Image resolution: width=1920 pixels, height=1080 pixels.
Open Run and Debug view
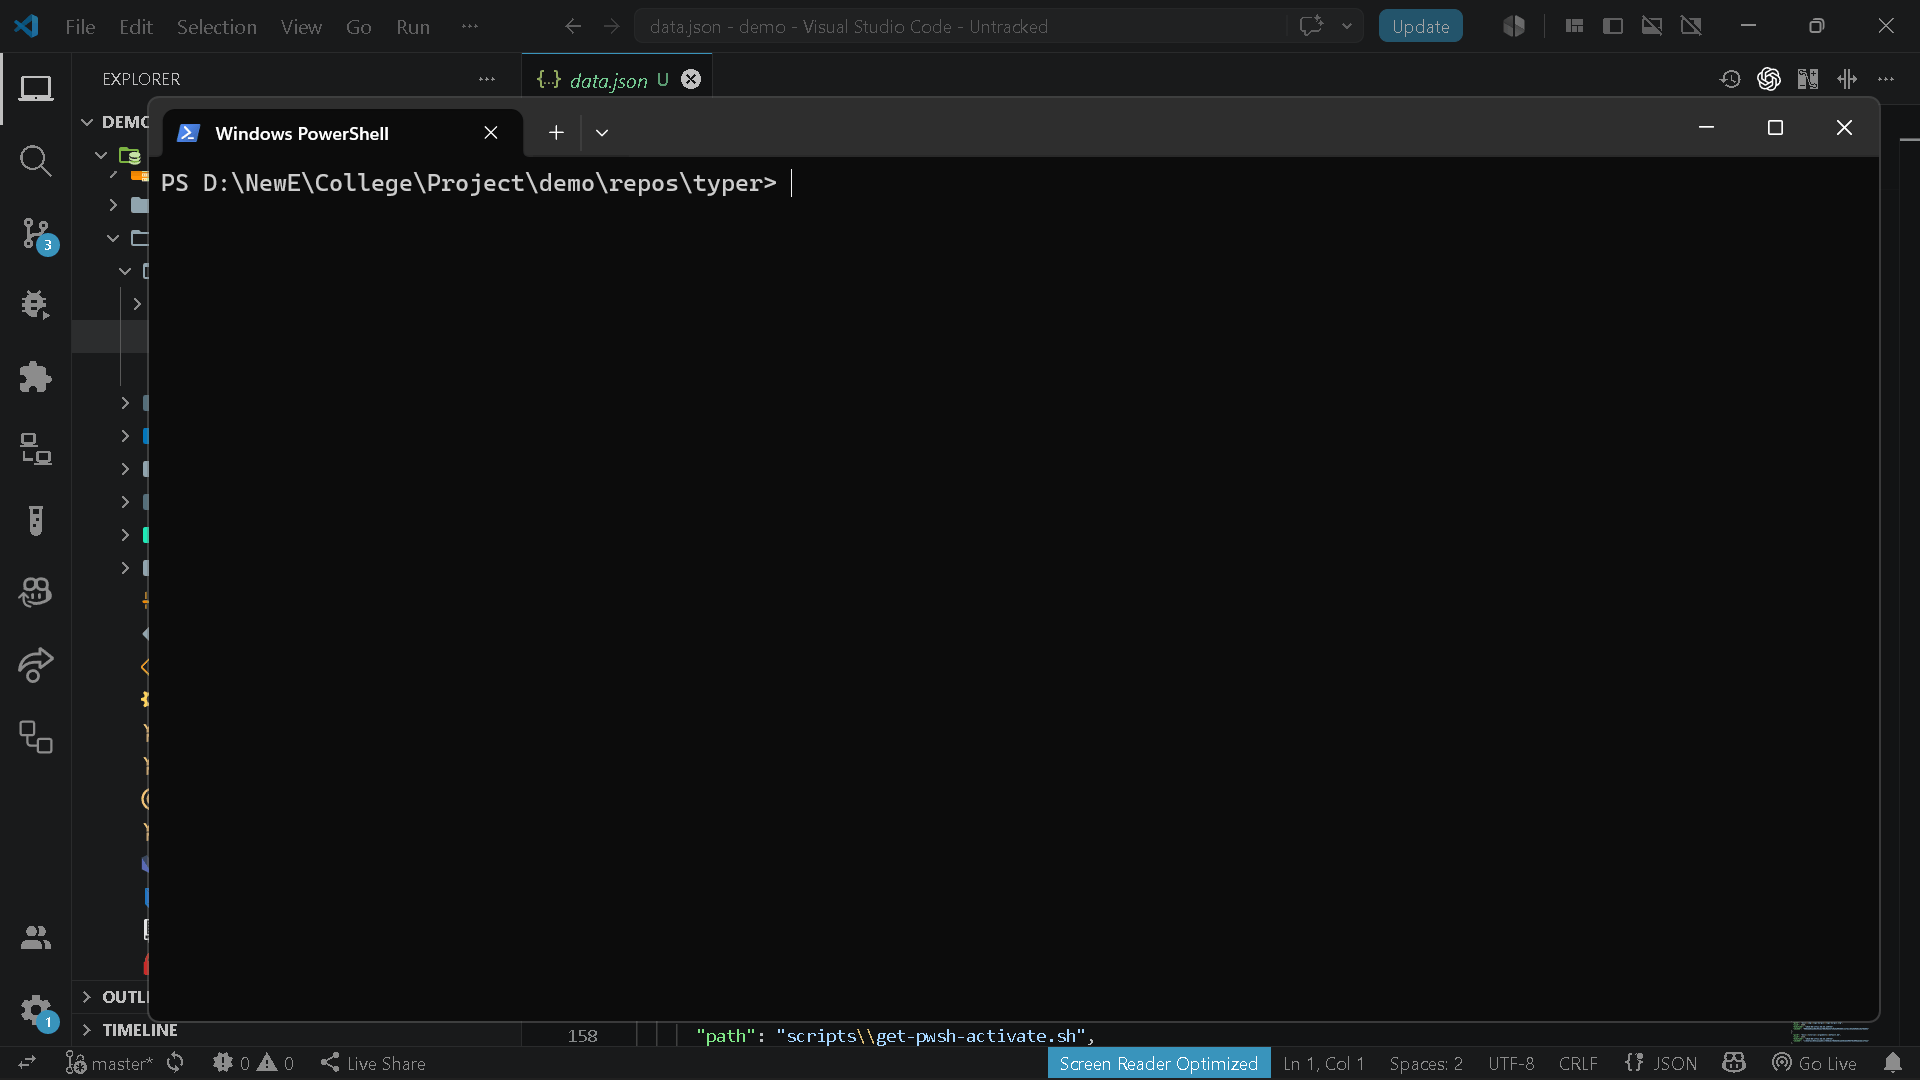(36, 305)
